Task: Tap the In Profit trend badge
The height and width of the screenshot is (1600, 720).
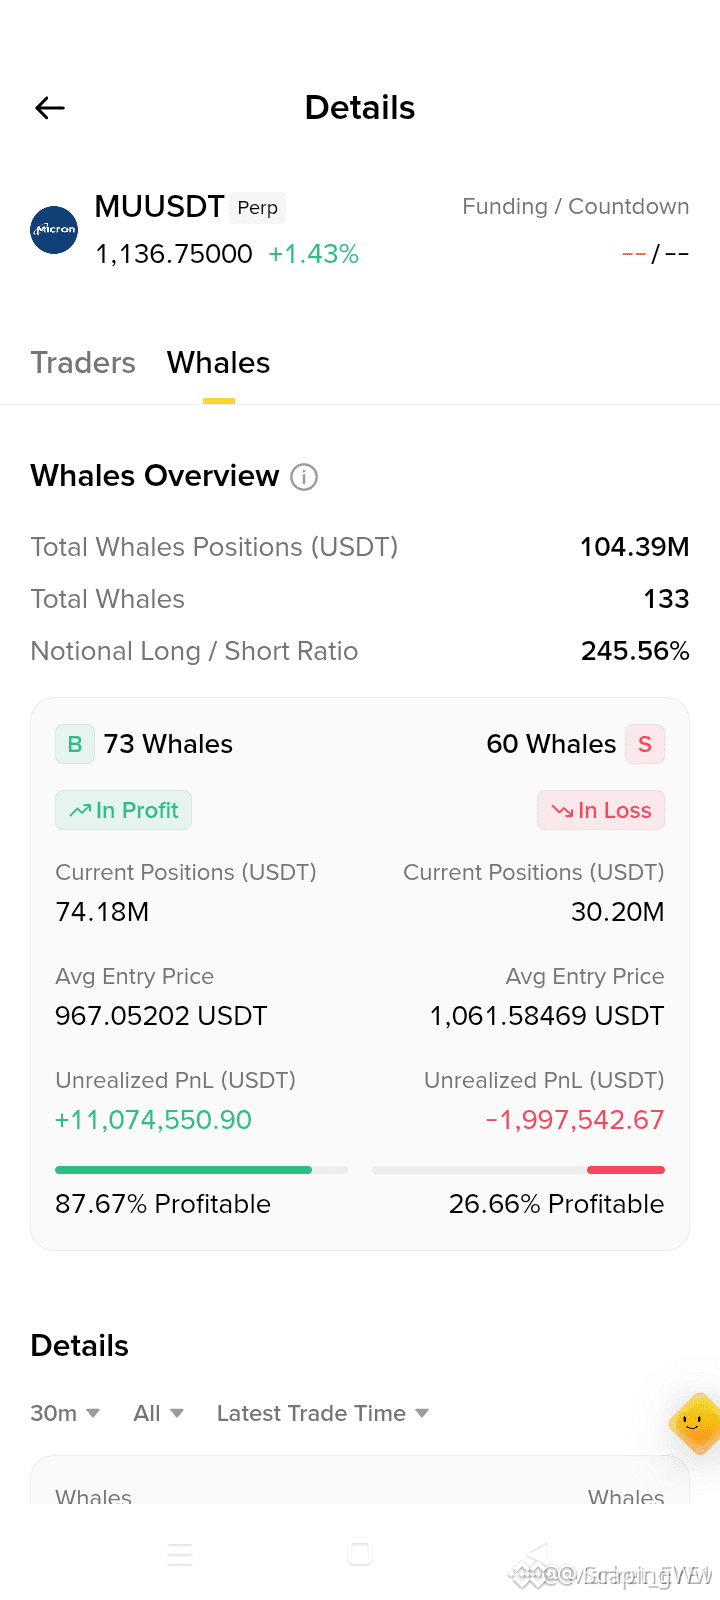Action: 123,810
